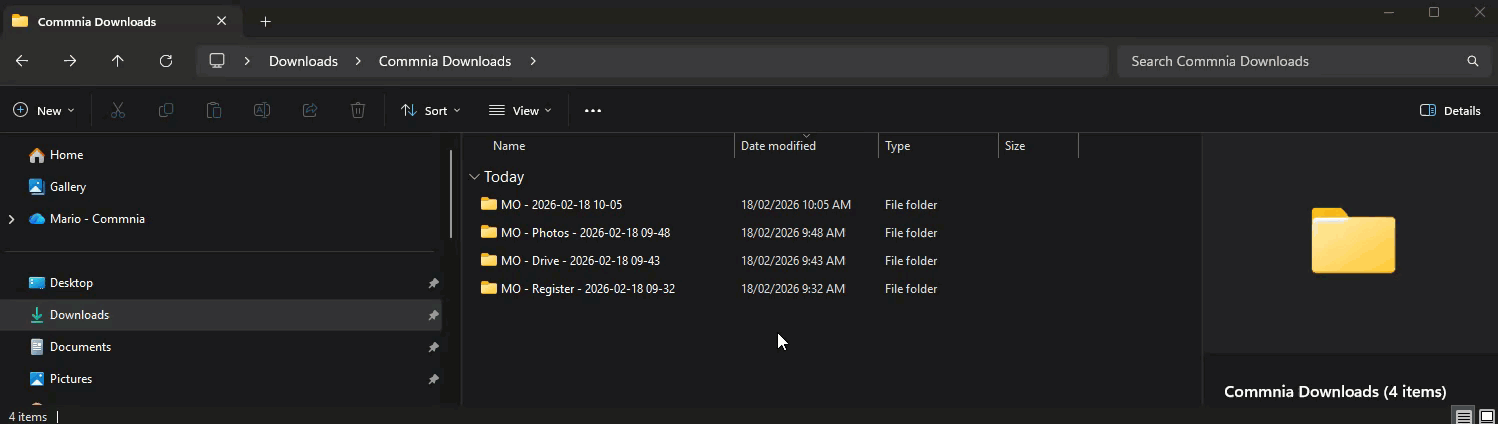Click the Back navigation arrow
Viewport: 1498px width, 424px height.
tap(22, 61)
